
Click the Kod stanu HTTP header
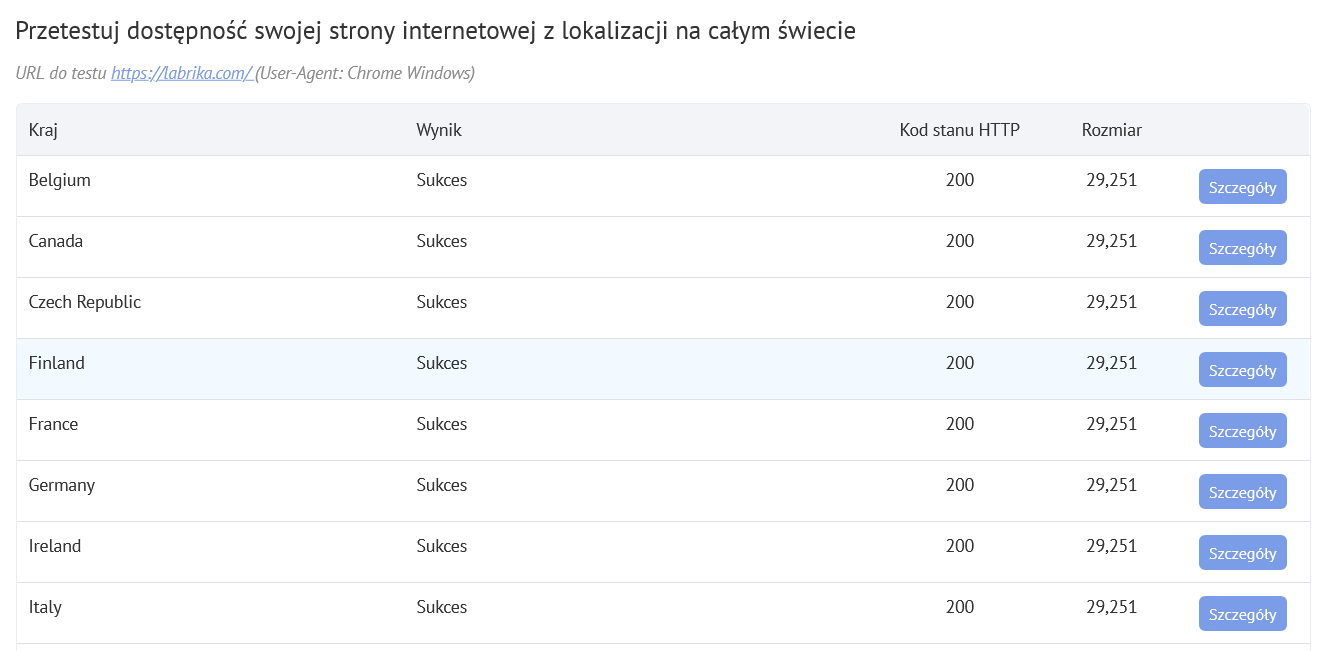point(959,129)
